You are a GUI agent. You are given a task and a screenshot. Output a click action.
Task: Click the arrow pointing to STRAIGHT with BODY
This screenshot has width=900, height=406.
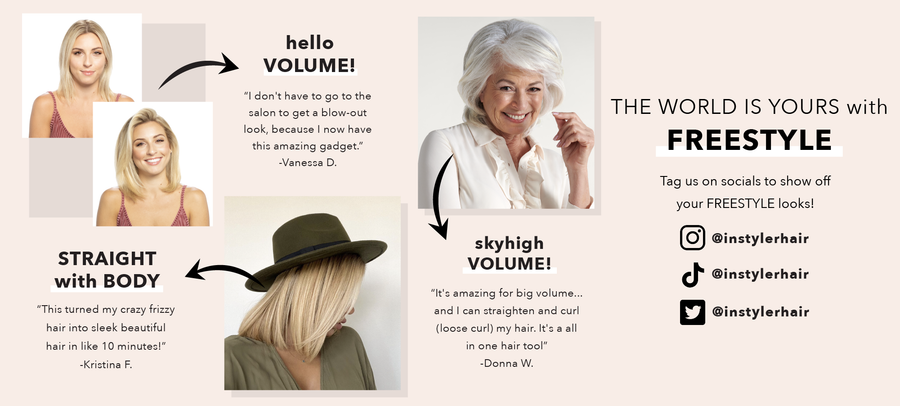point(225,273)
